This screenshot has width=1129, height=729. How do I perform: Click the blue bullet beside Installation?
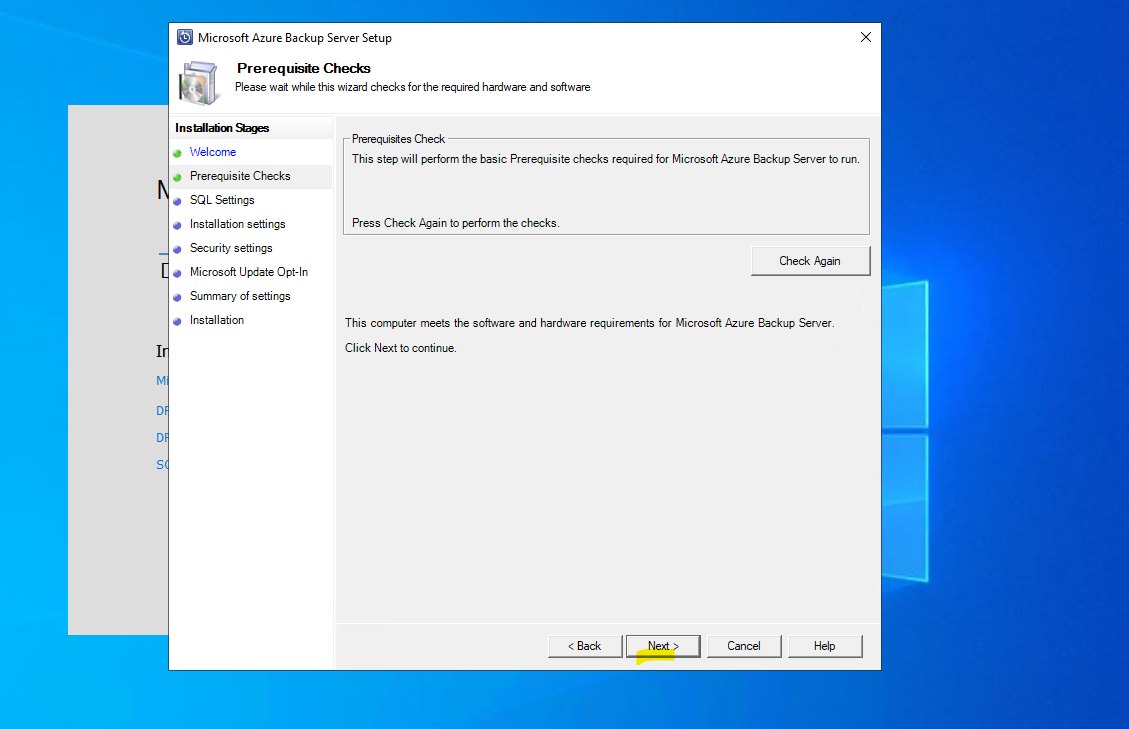click(x=177, y=321)
